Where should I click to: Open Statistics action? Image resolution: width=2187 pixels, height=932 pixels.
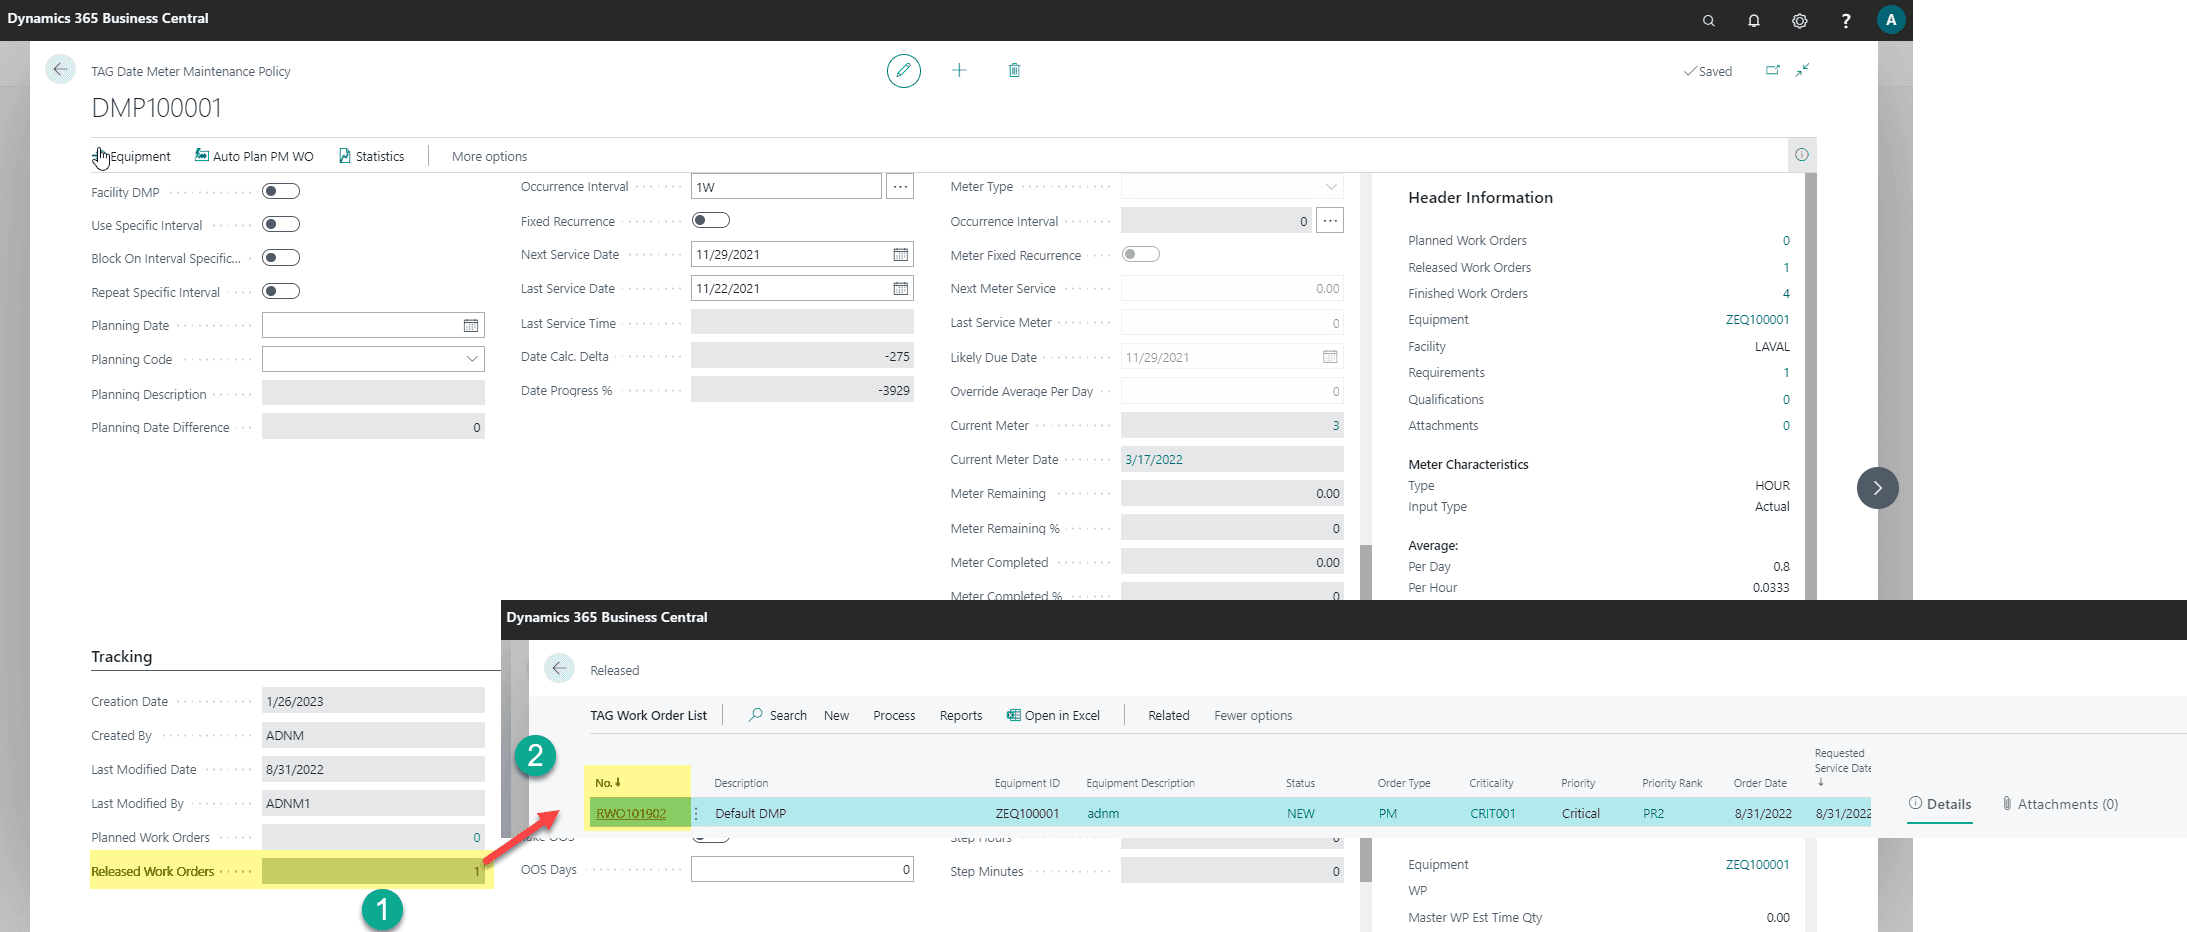tap(371, 156)
